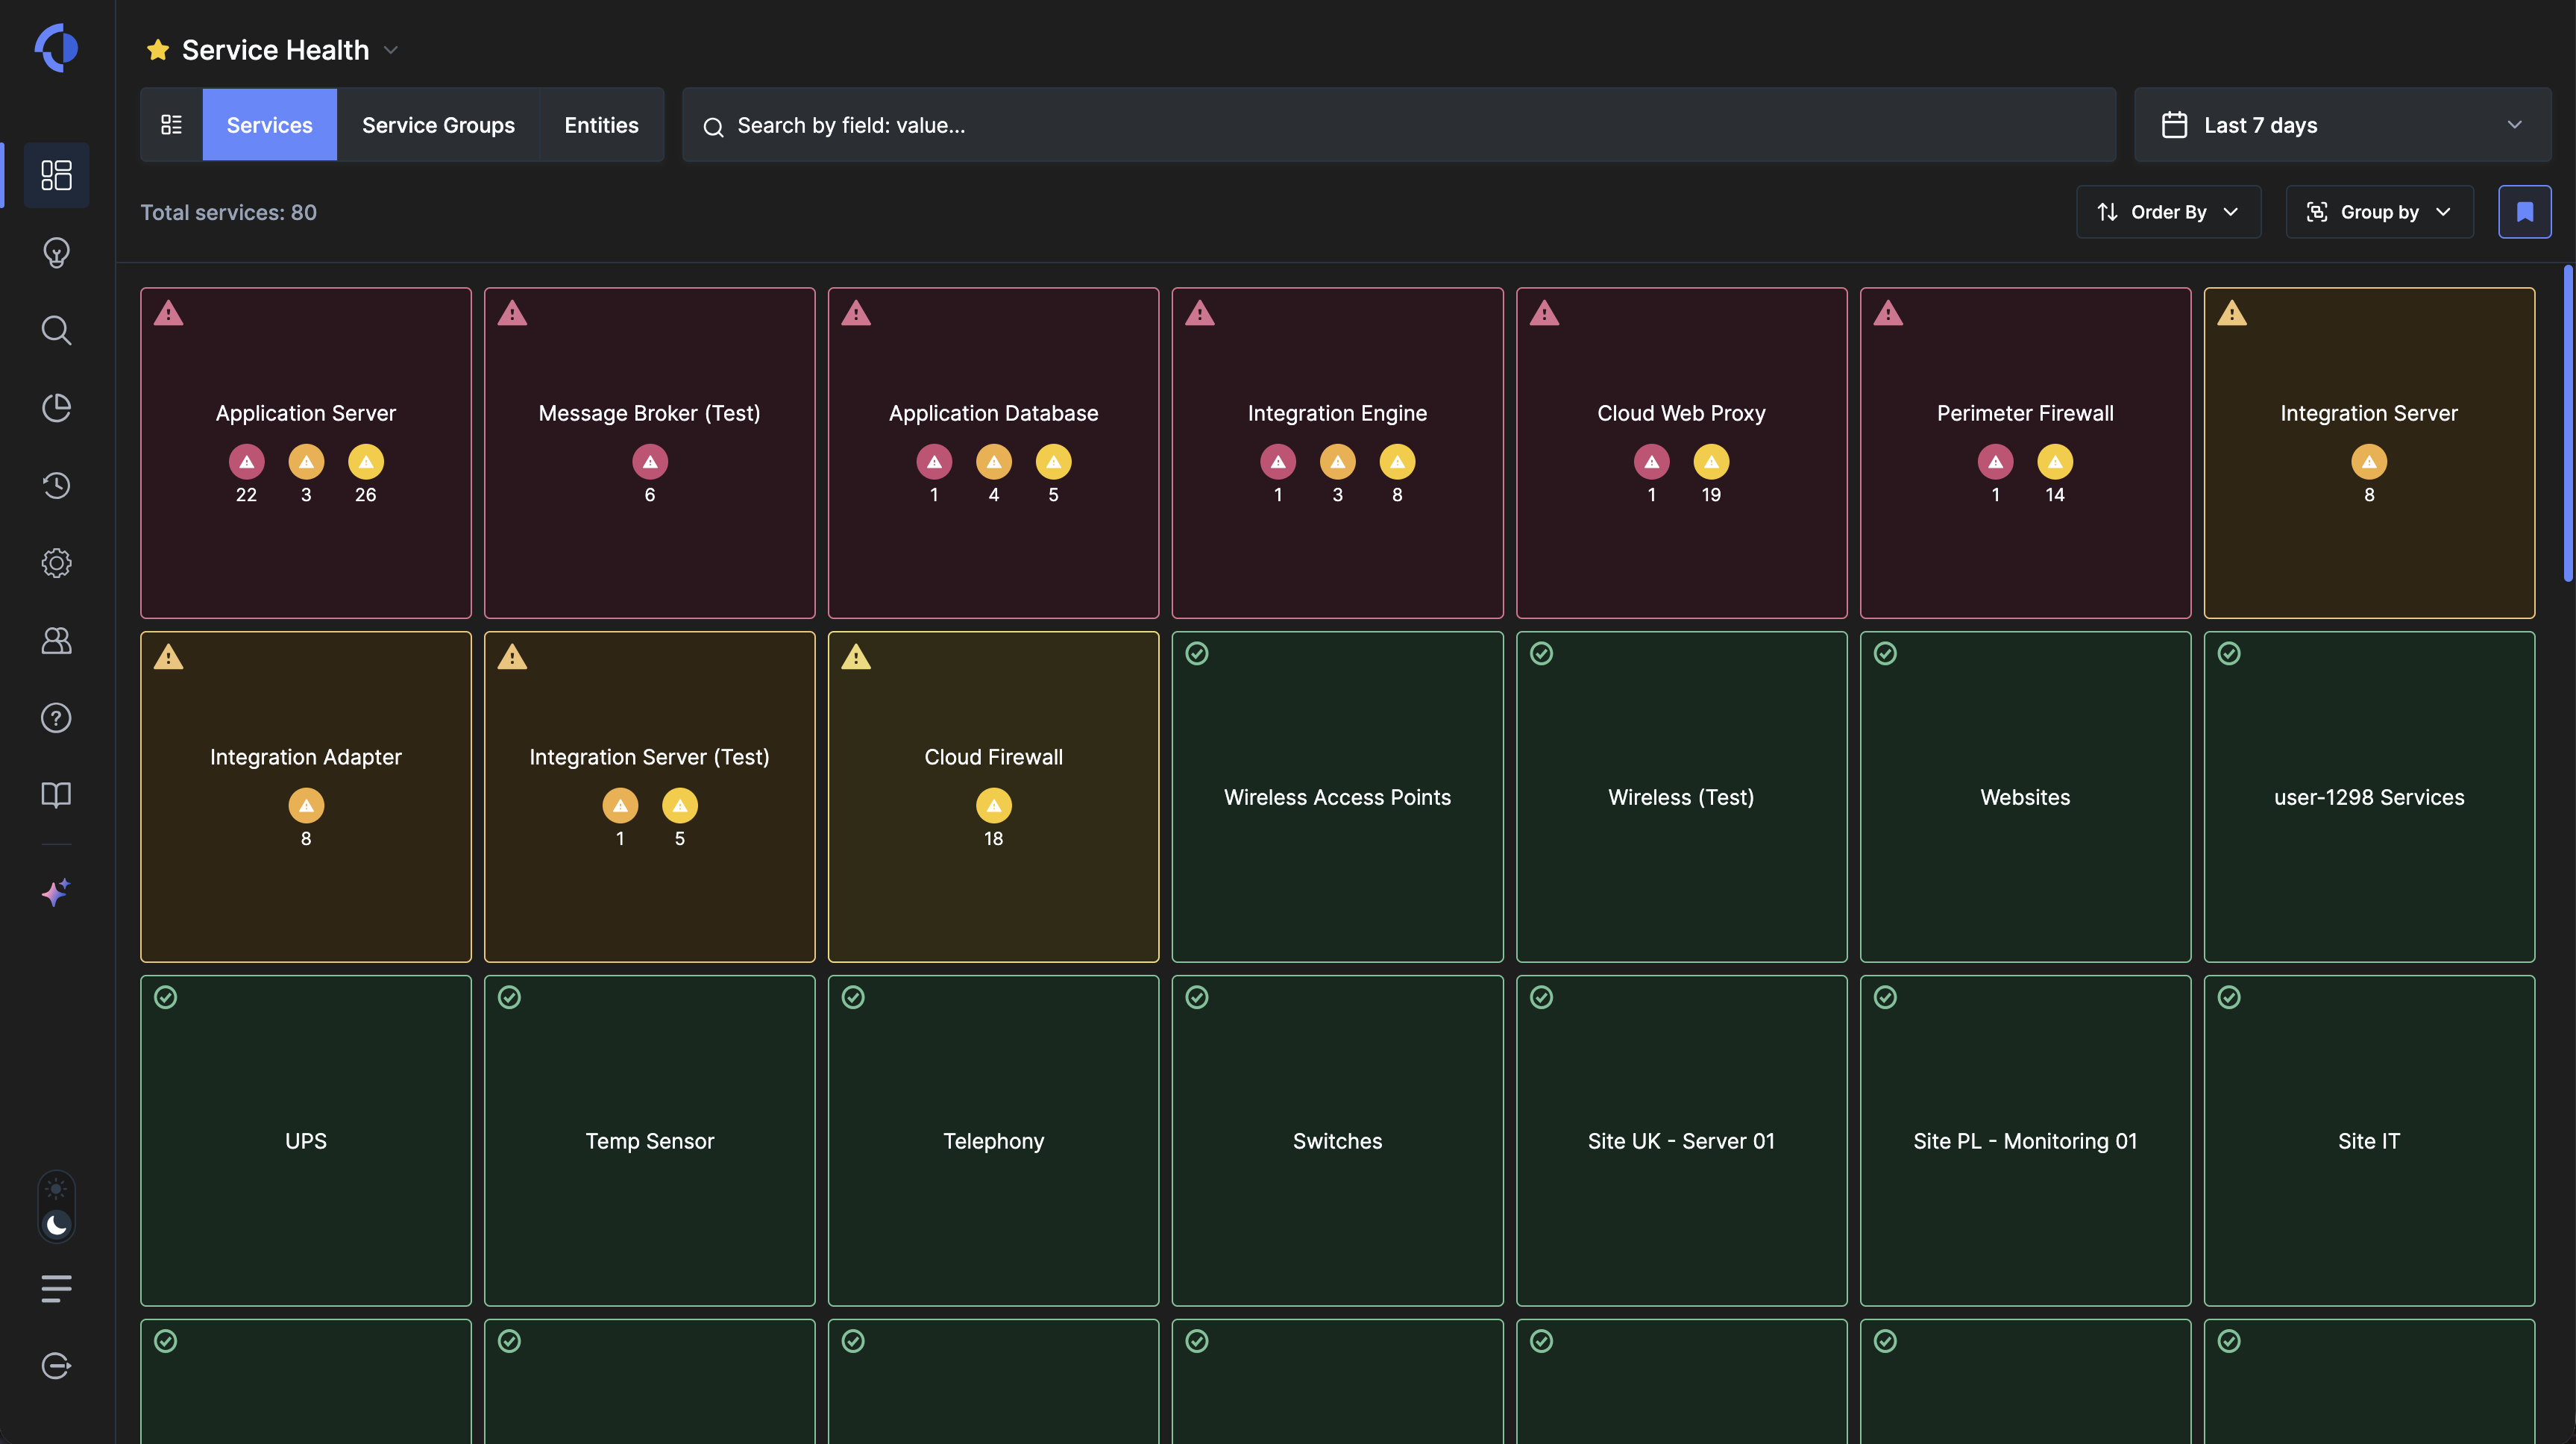Viewport: 2576px width, 1444px height.
Task: Switch to the Entities tab
Action: (x=601, y=124)
